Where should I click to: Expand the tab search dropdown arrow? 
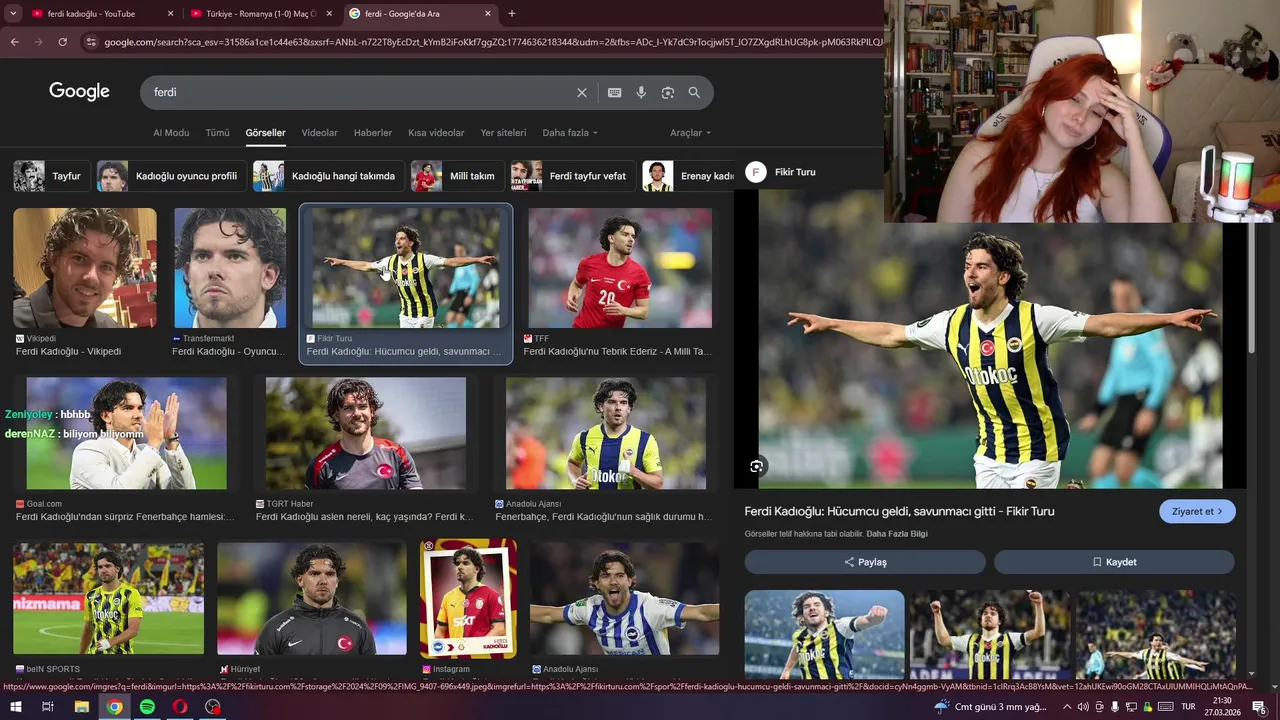click(13, 14)
